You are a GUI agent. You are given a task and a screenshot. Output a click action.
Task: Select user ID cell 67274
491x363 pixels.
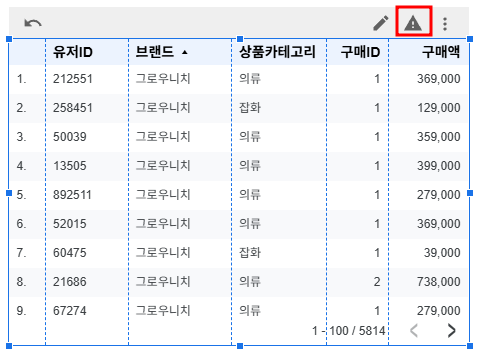click(70, 311)
